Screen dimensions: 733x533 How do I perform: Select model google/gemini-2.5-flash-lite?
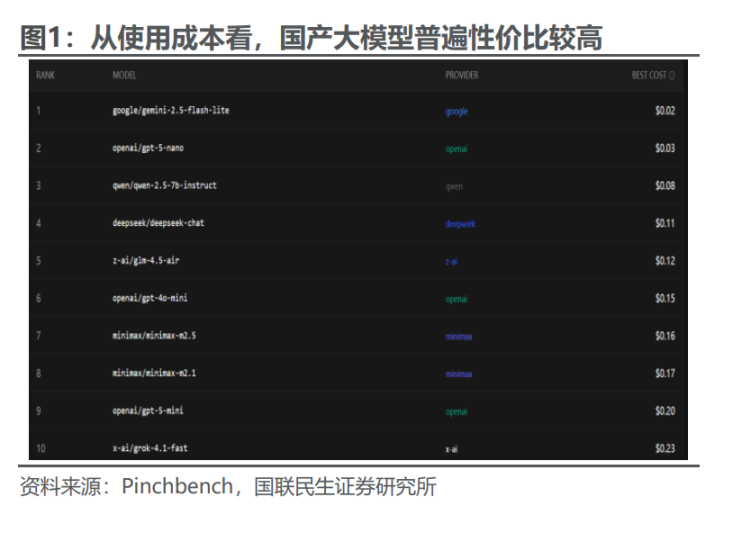(x=170, y=111)
